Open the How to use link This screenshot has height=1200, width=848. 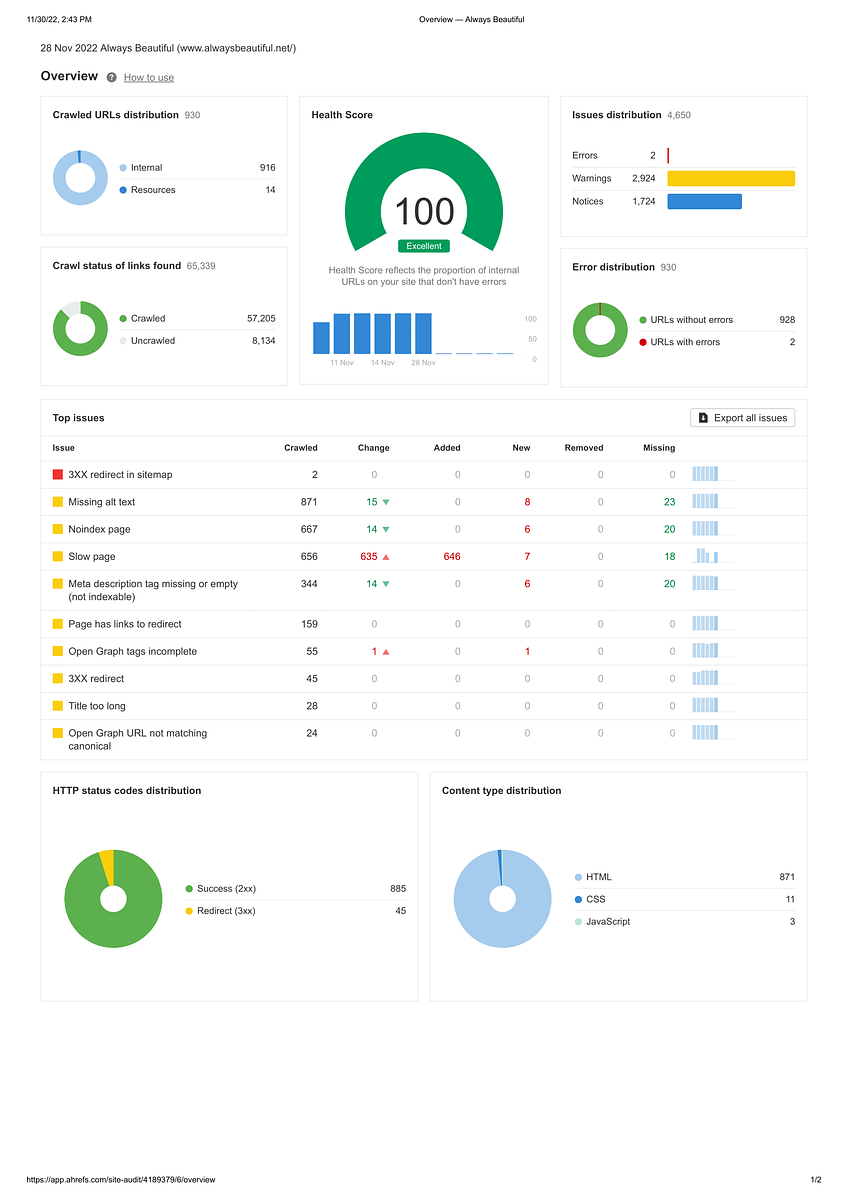(x=149, y=78)
